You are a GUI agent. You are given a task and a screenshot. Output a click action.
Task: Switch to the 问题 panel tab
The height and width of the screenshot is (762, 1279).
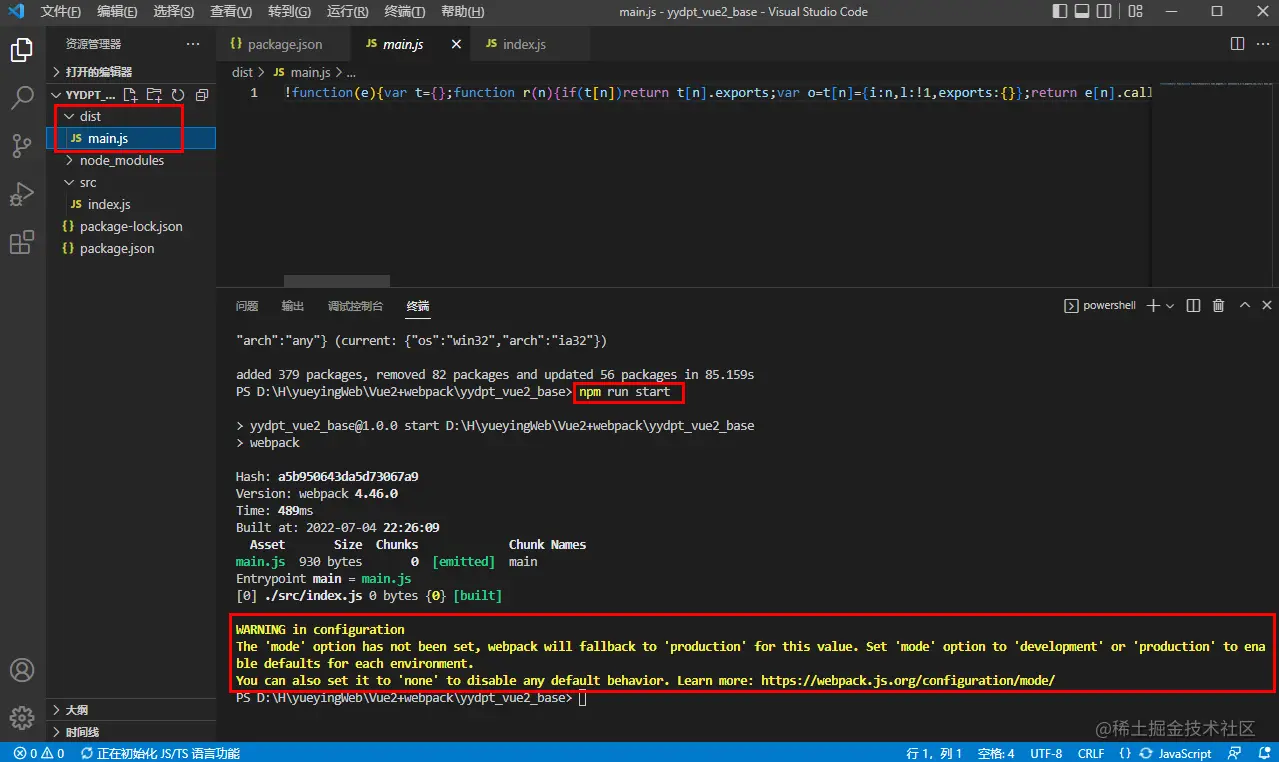coord(247,306)
